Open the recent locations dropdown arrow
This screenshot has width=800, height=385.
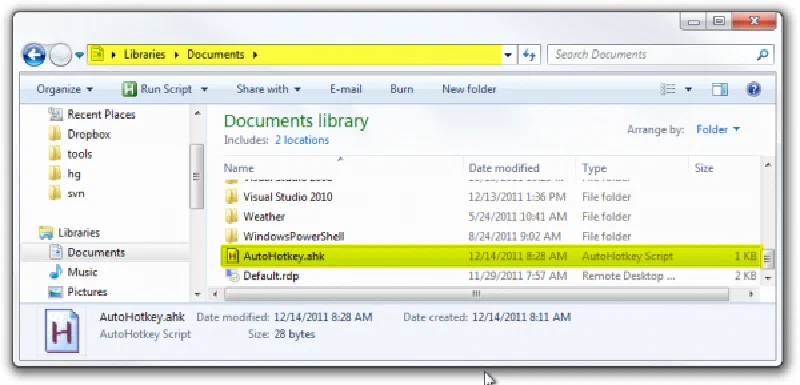[x=80, y=55]
